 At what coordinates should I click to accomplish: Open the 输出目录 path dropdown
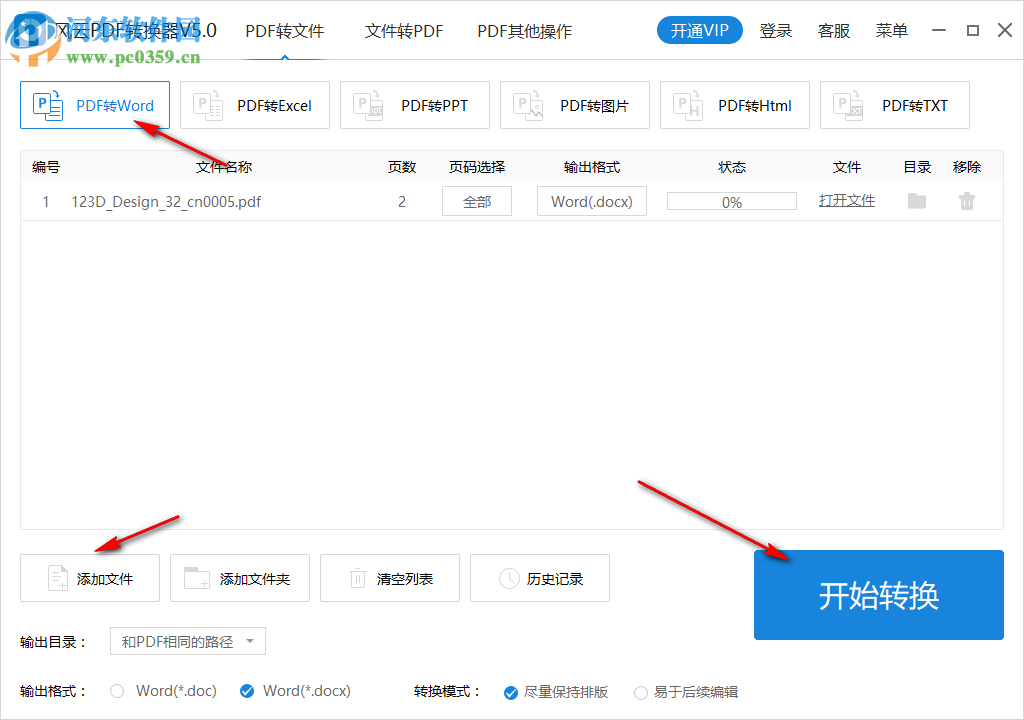click(x=187, y=641)
